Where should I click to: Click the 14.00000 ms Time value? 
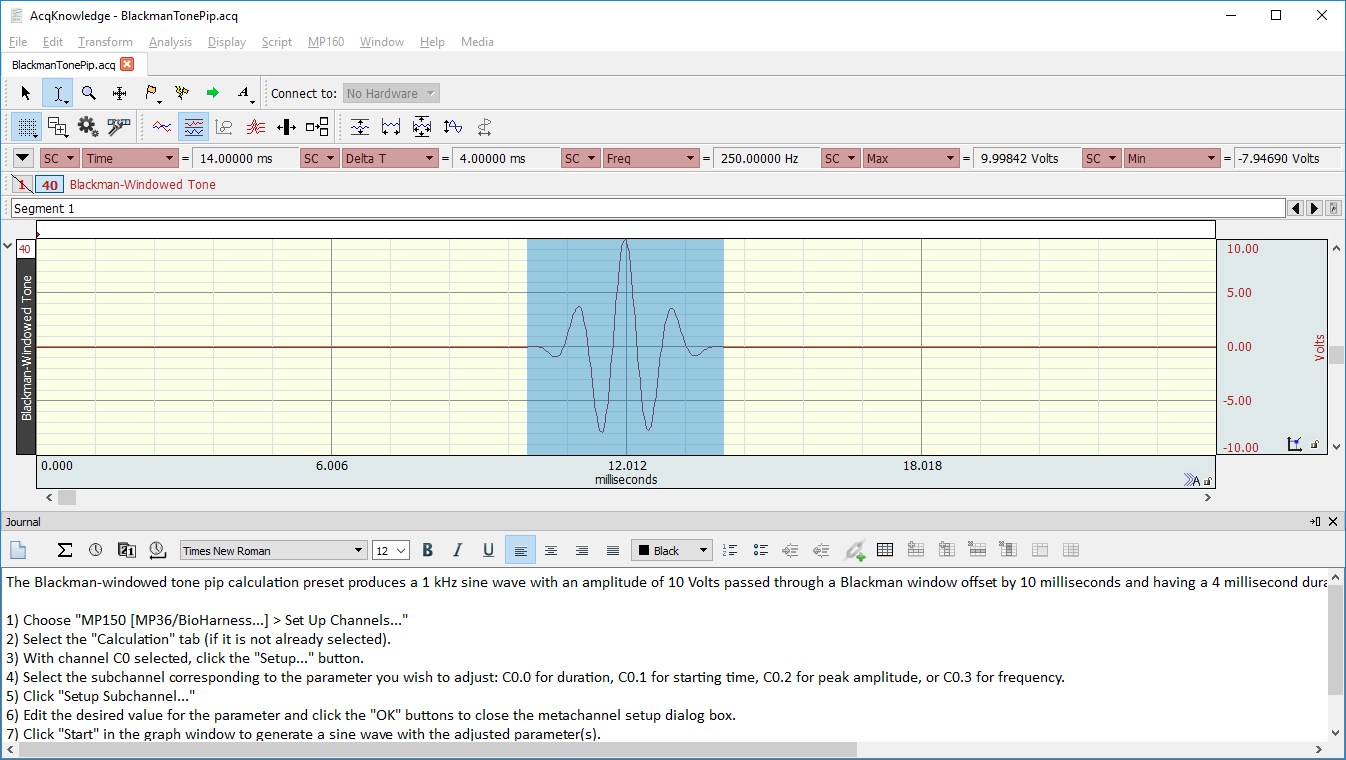[245, 158]
